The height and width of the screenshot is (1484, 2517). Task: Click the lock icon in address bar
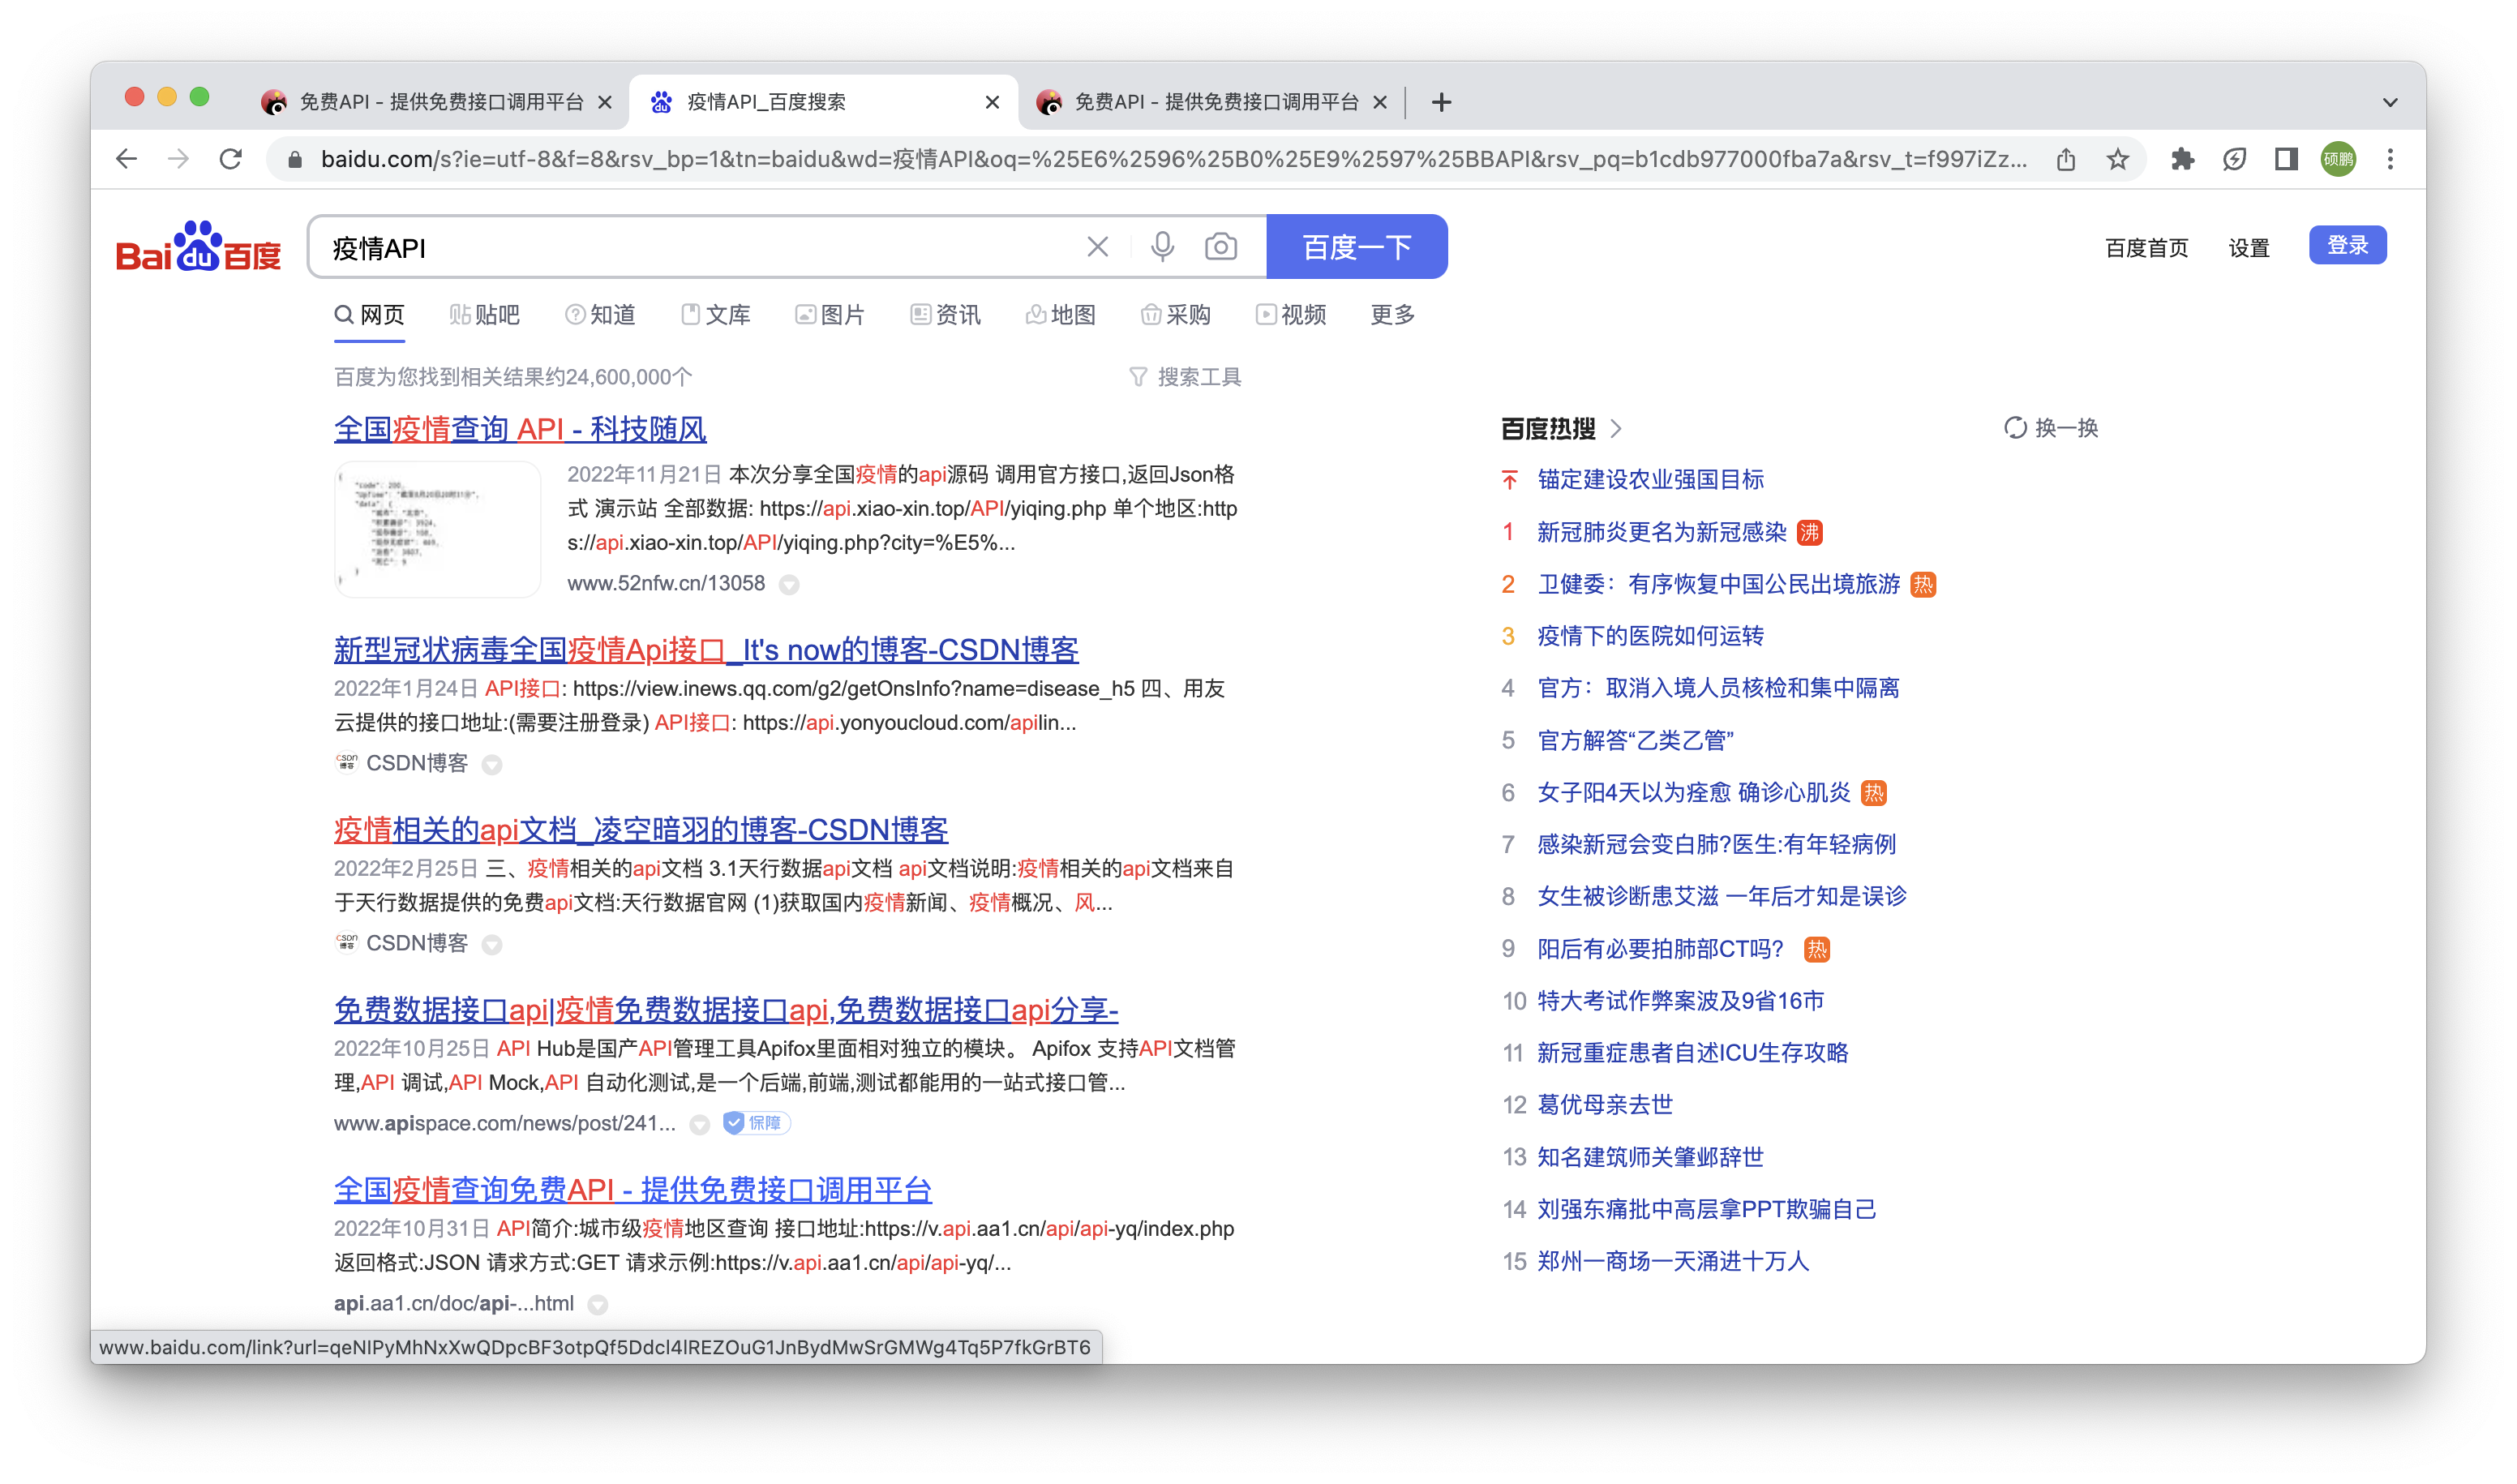pyautogui.click(x=294, y=160)
